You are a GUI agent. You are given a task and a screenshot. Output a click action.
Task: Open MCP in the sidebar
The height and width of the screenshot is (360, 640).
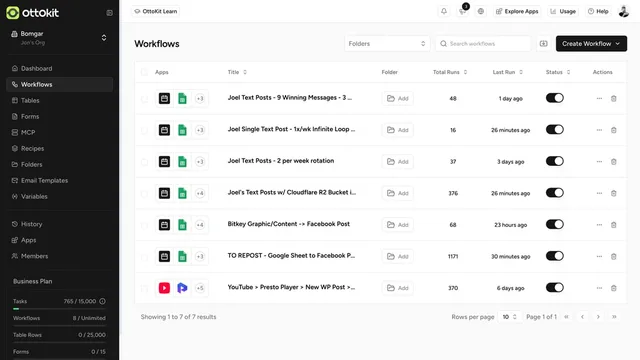[x=60, y=132]
